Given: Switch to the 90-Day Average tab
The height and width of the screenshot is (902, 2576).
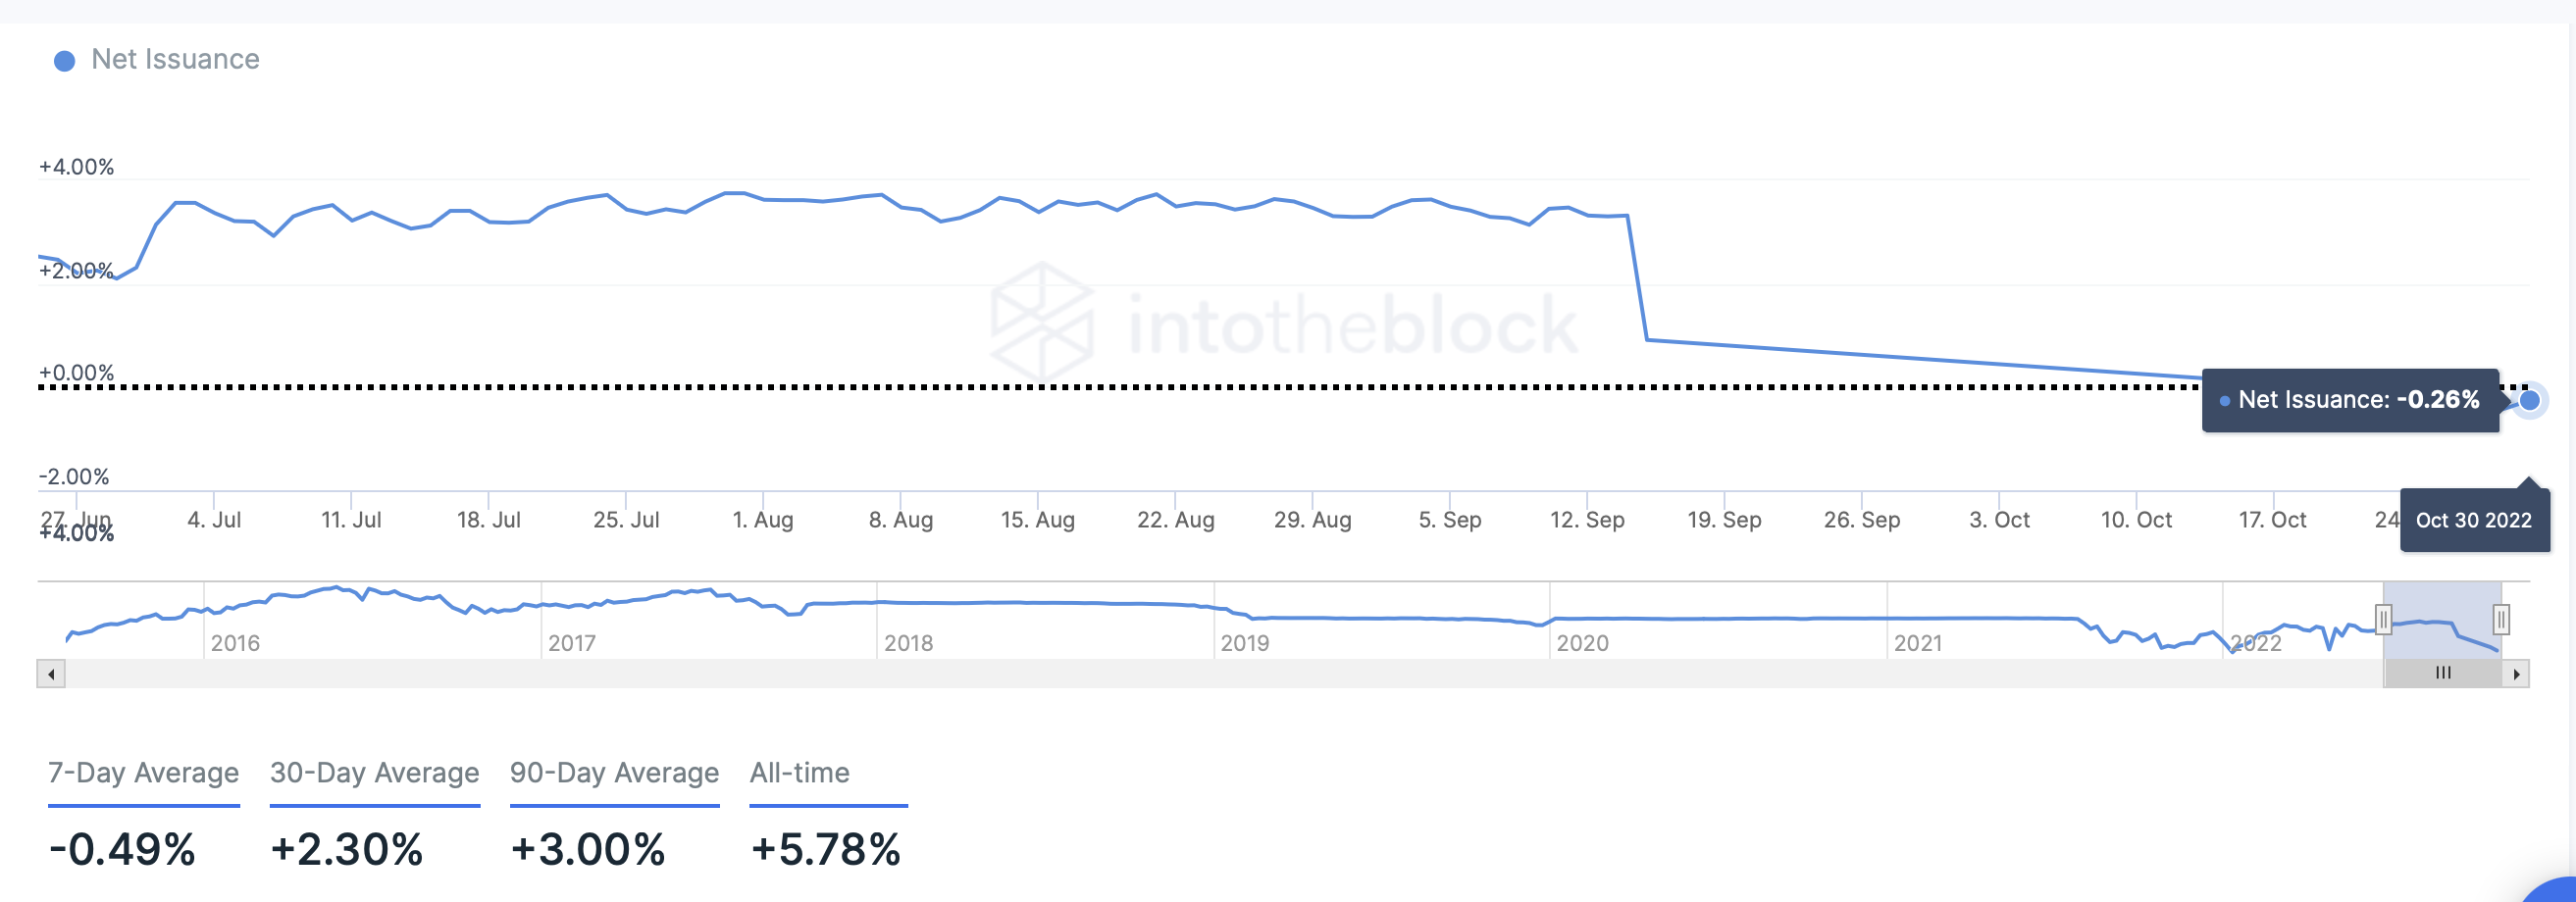Looking at the screenshot, I should (x=614, y=773).
